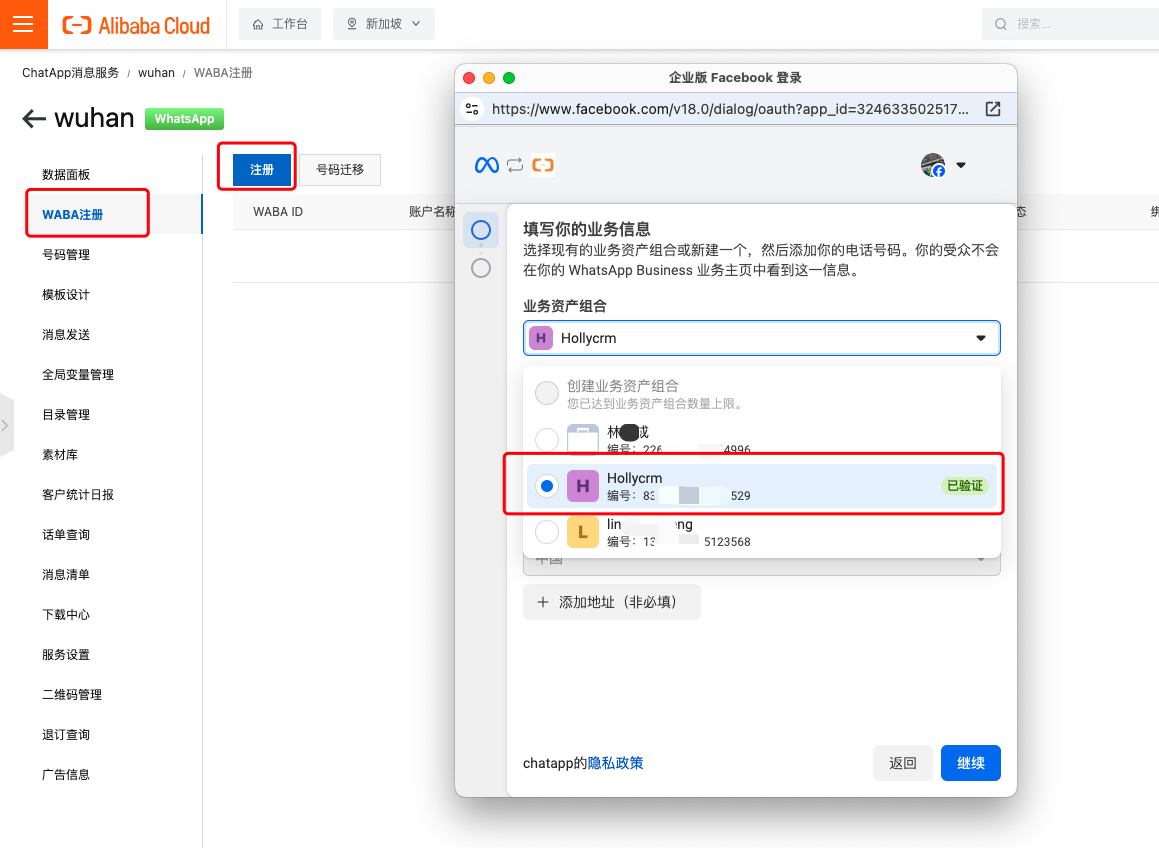Open 退订查询 in sidebar

[x=66, y=734]
